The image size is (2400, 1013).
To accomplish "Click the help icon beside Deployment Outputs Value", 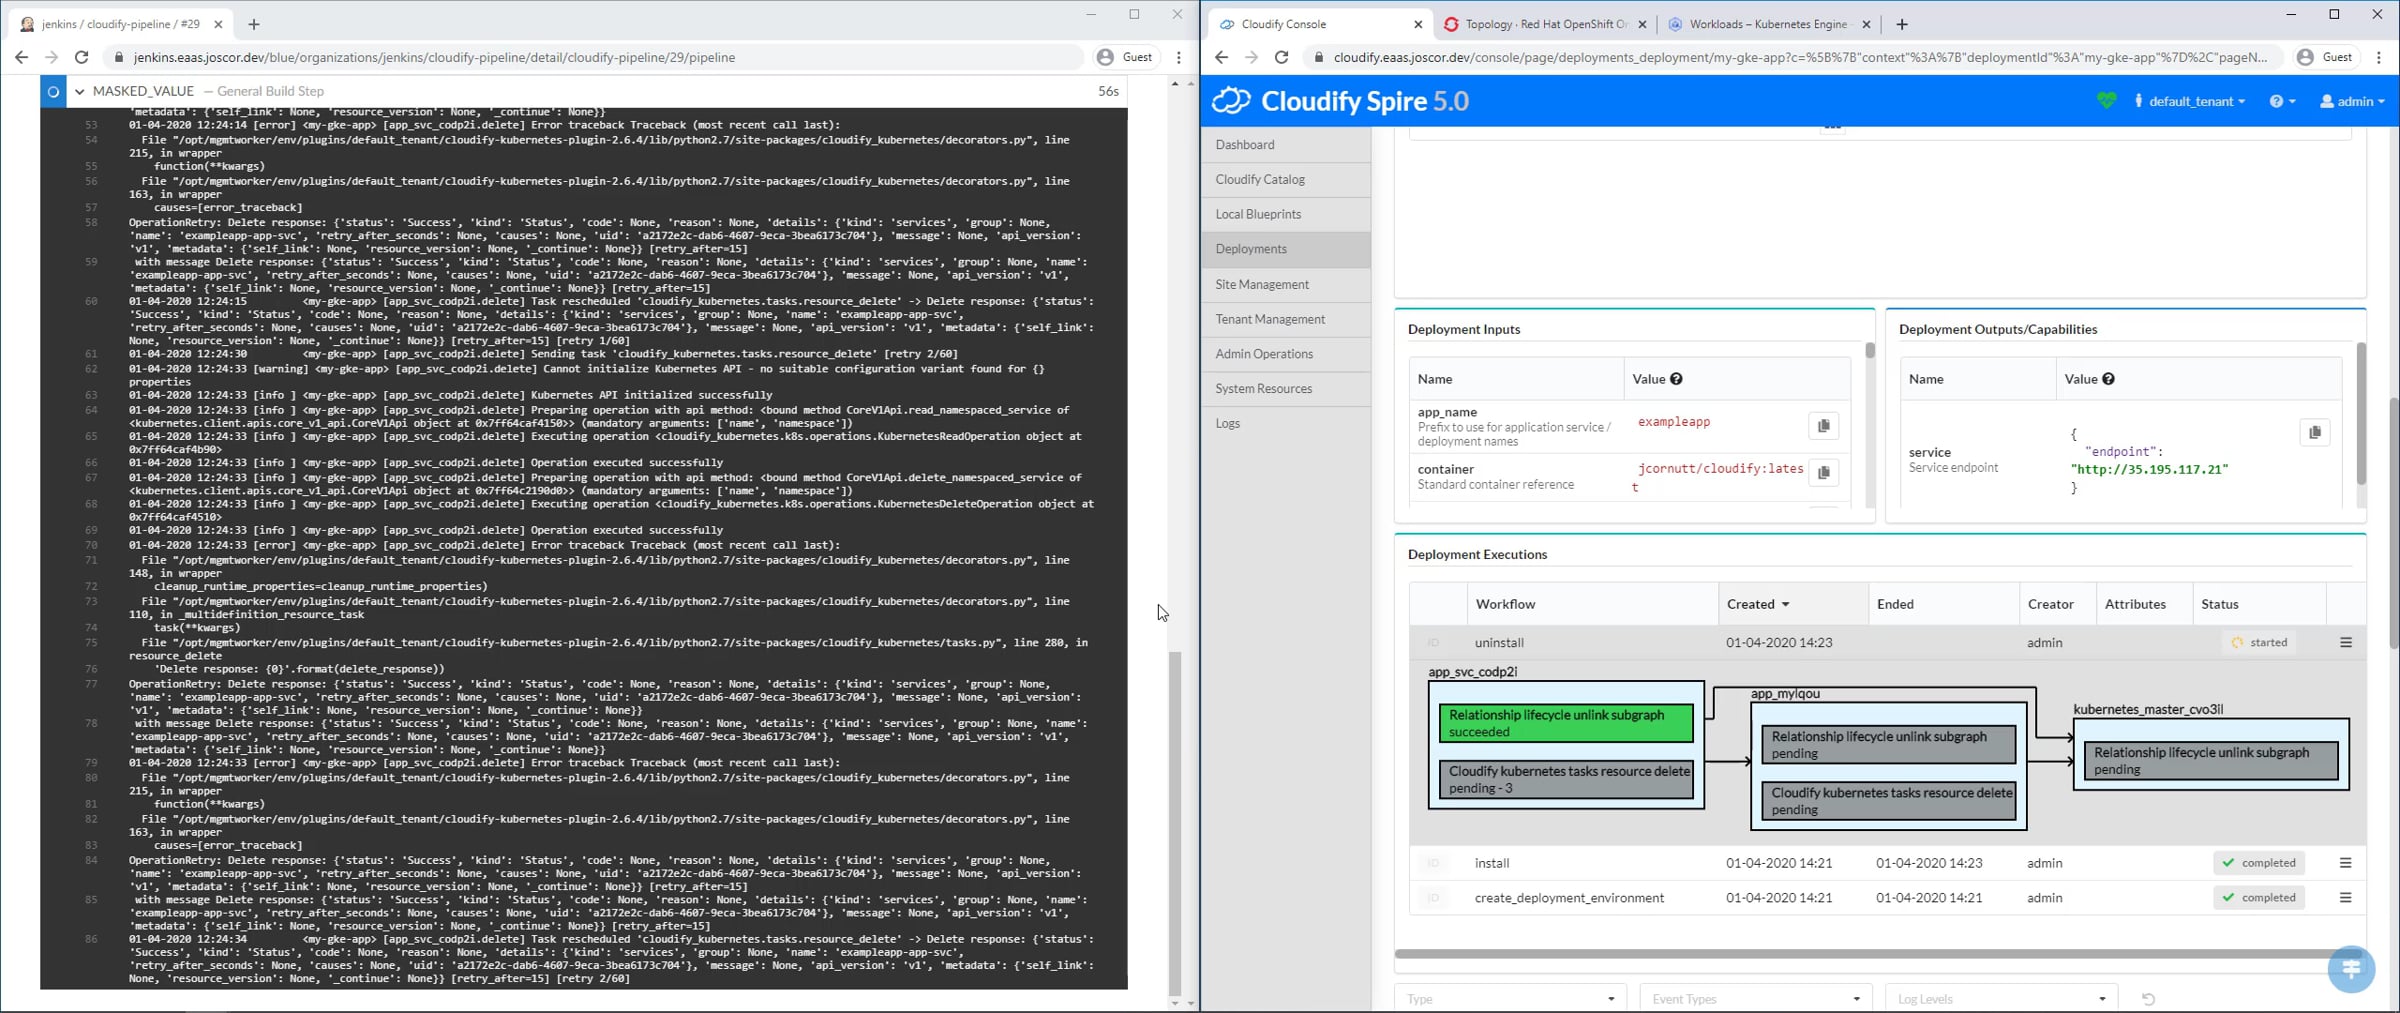I will pos(2108,379).
